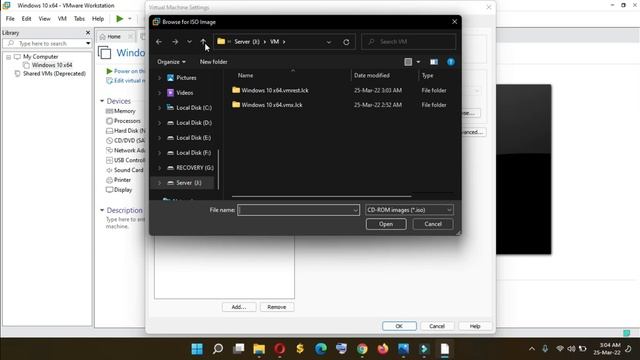Select RECOVERY (G:) drive
Viewport: 640px width, 360px height.
pos(195,168)
